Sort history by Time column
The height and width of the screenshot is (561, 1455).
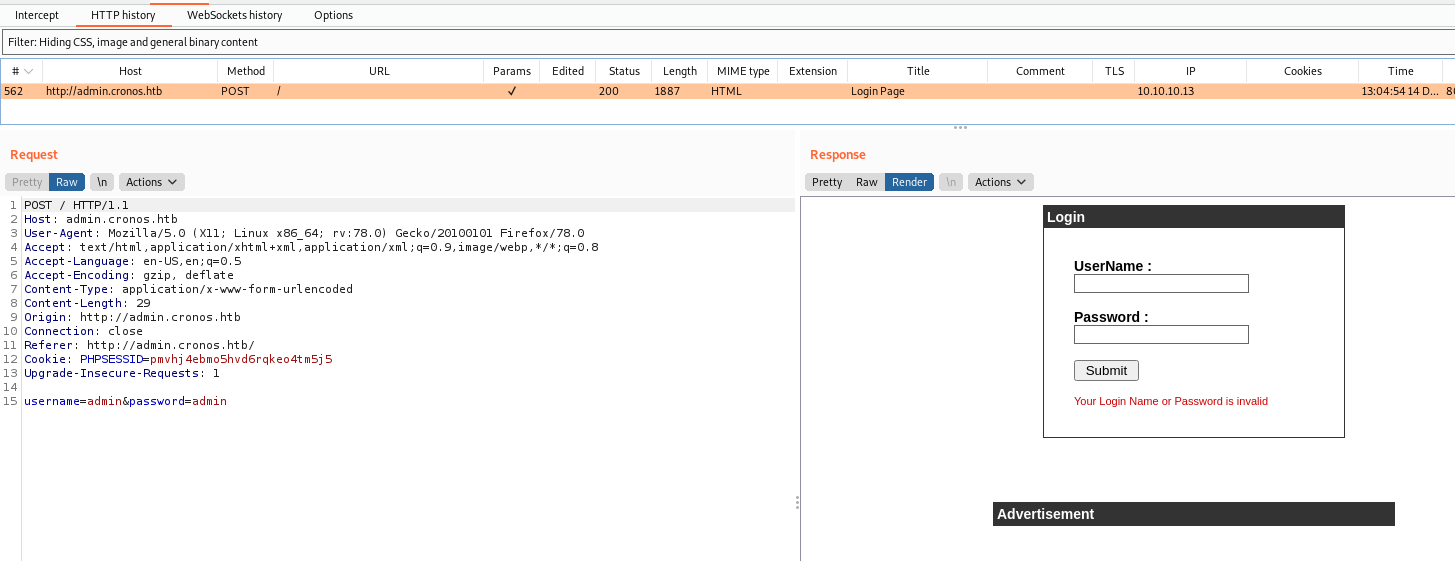pyautogui.click(x=1401, y=71)
